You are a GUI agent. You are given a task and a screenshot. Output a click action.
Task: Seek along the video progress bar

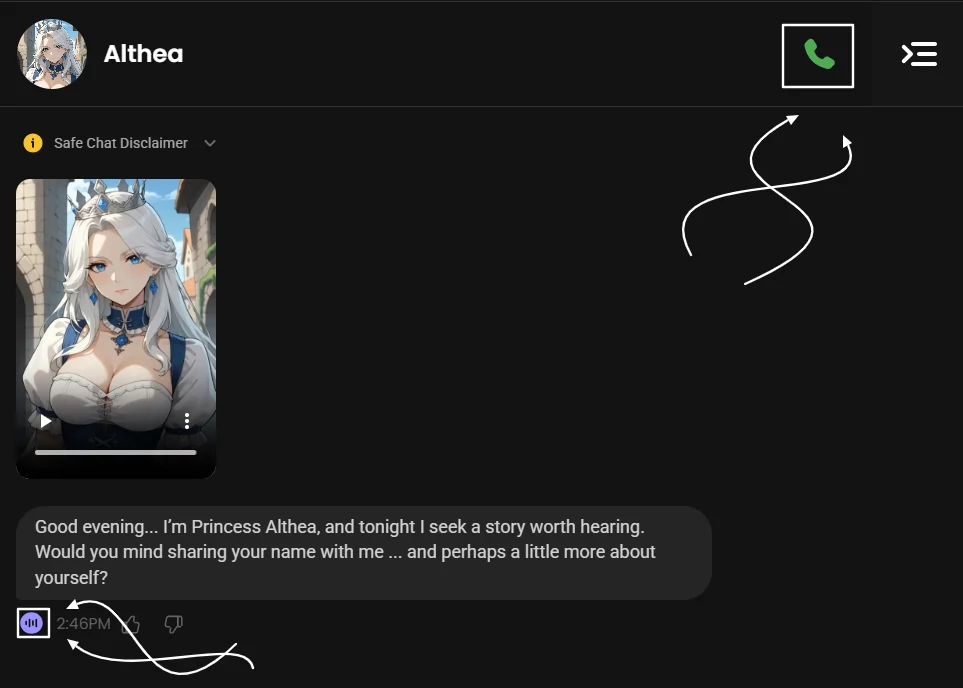pos(115,453)
